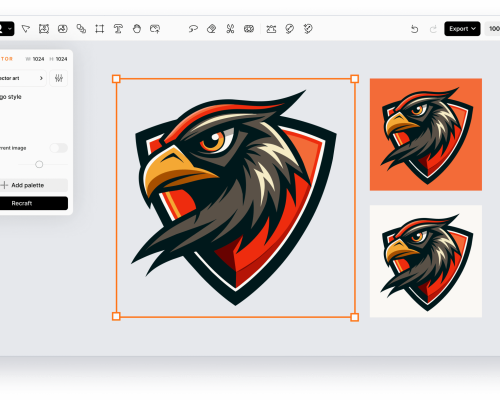
Task: Click the image upload arrow icon
Action: click(155, 29)
